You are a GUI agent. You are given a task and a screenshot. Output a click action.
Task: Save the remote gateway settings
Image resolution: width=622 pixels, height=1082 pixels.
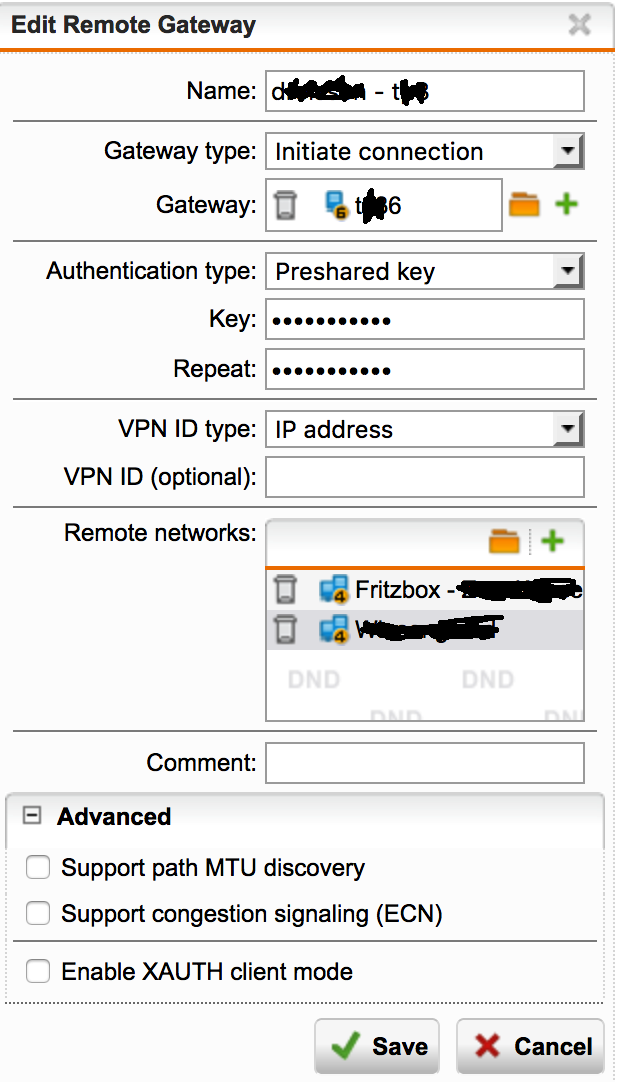(x=376, y=1047)
